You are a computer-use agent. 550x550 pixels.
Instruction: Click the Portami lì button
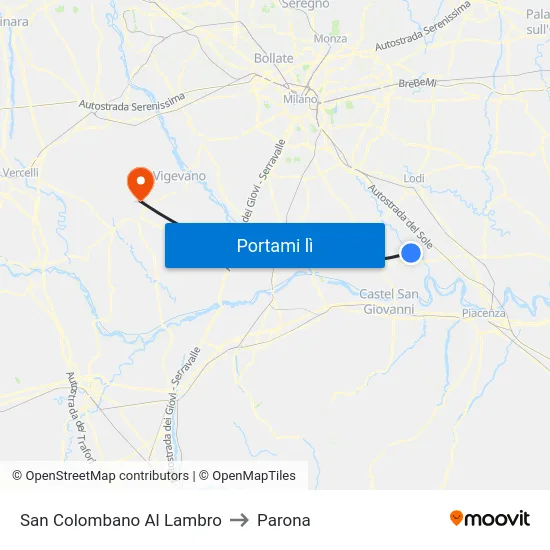275,246
